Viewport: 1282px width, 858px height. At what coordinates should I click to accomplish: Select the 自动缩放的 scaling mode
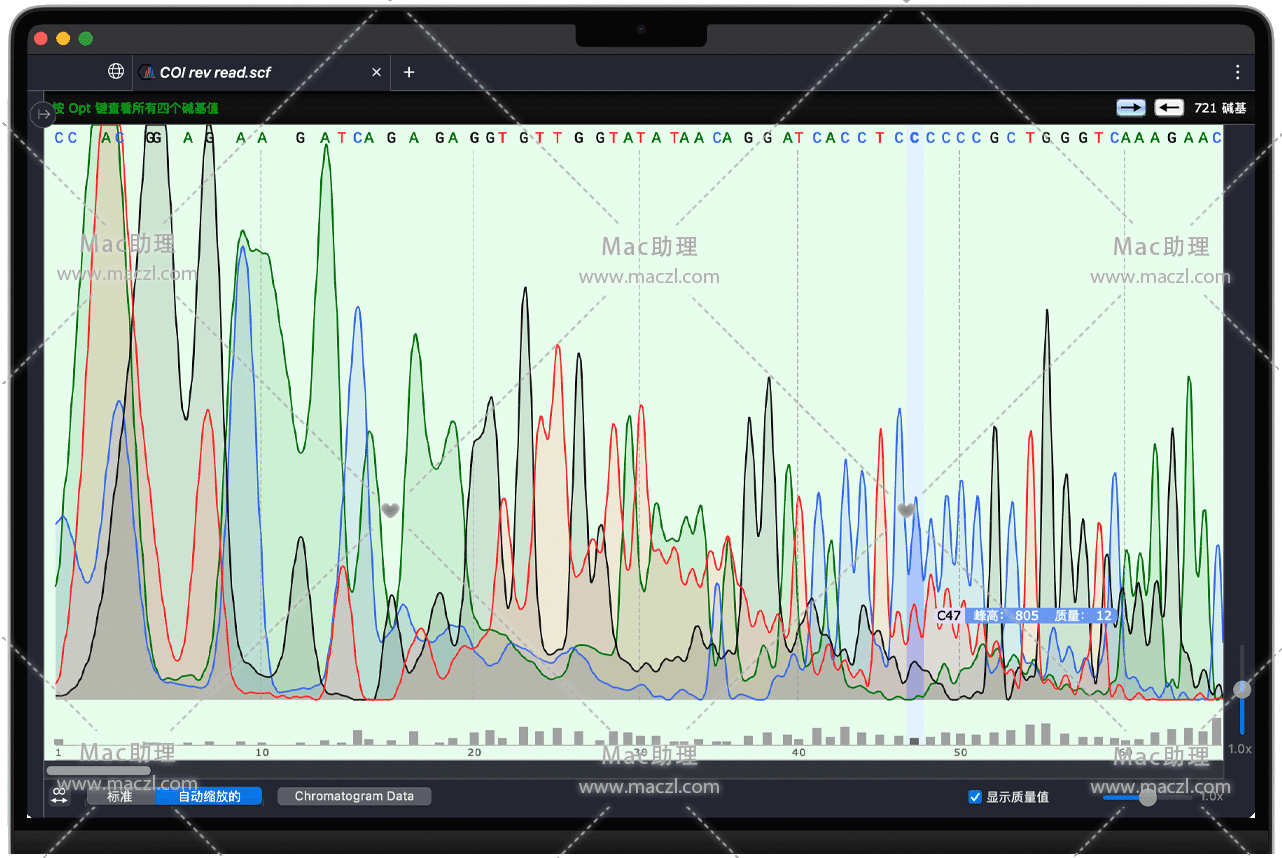(209, 796)
